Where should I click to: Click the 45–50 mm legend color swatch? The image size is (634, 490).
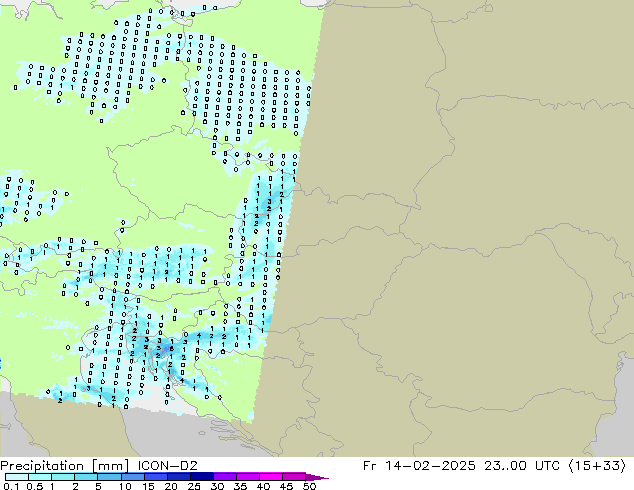pos(294,477)
